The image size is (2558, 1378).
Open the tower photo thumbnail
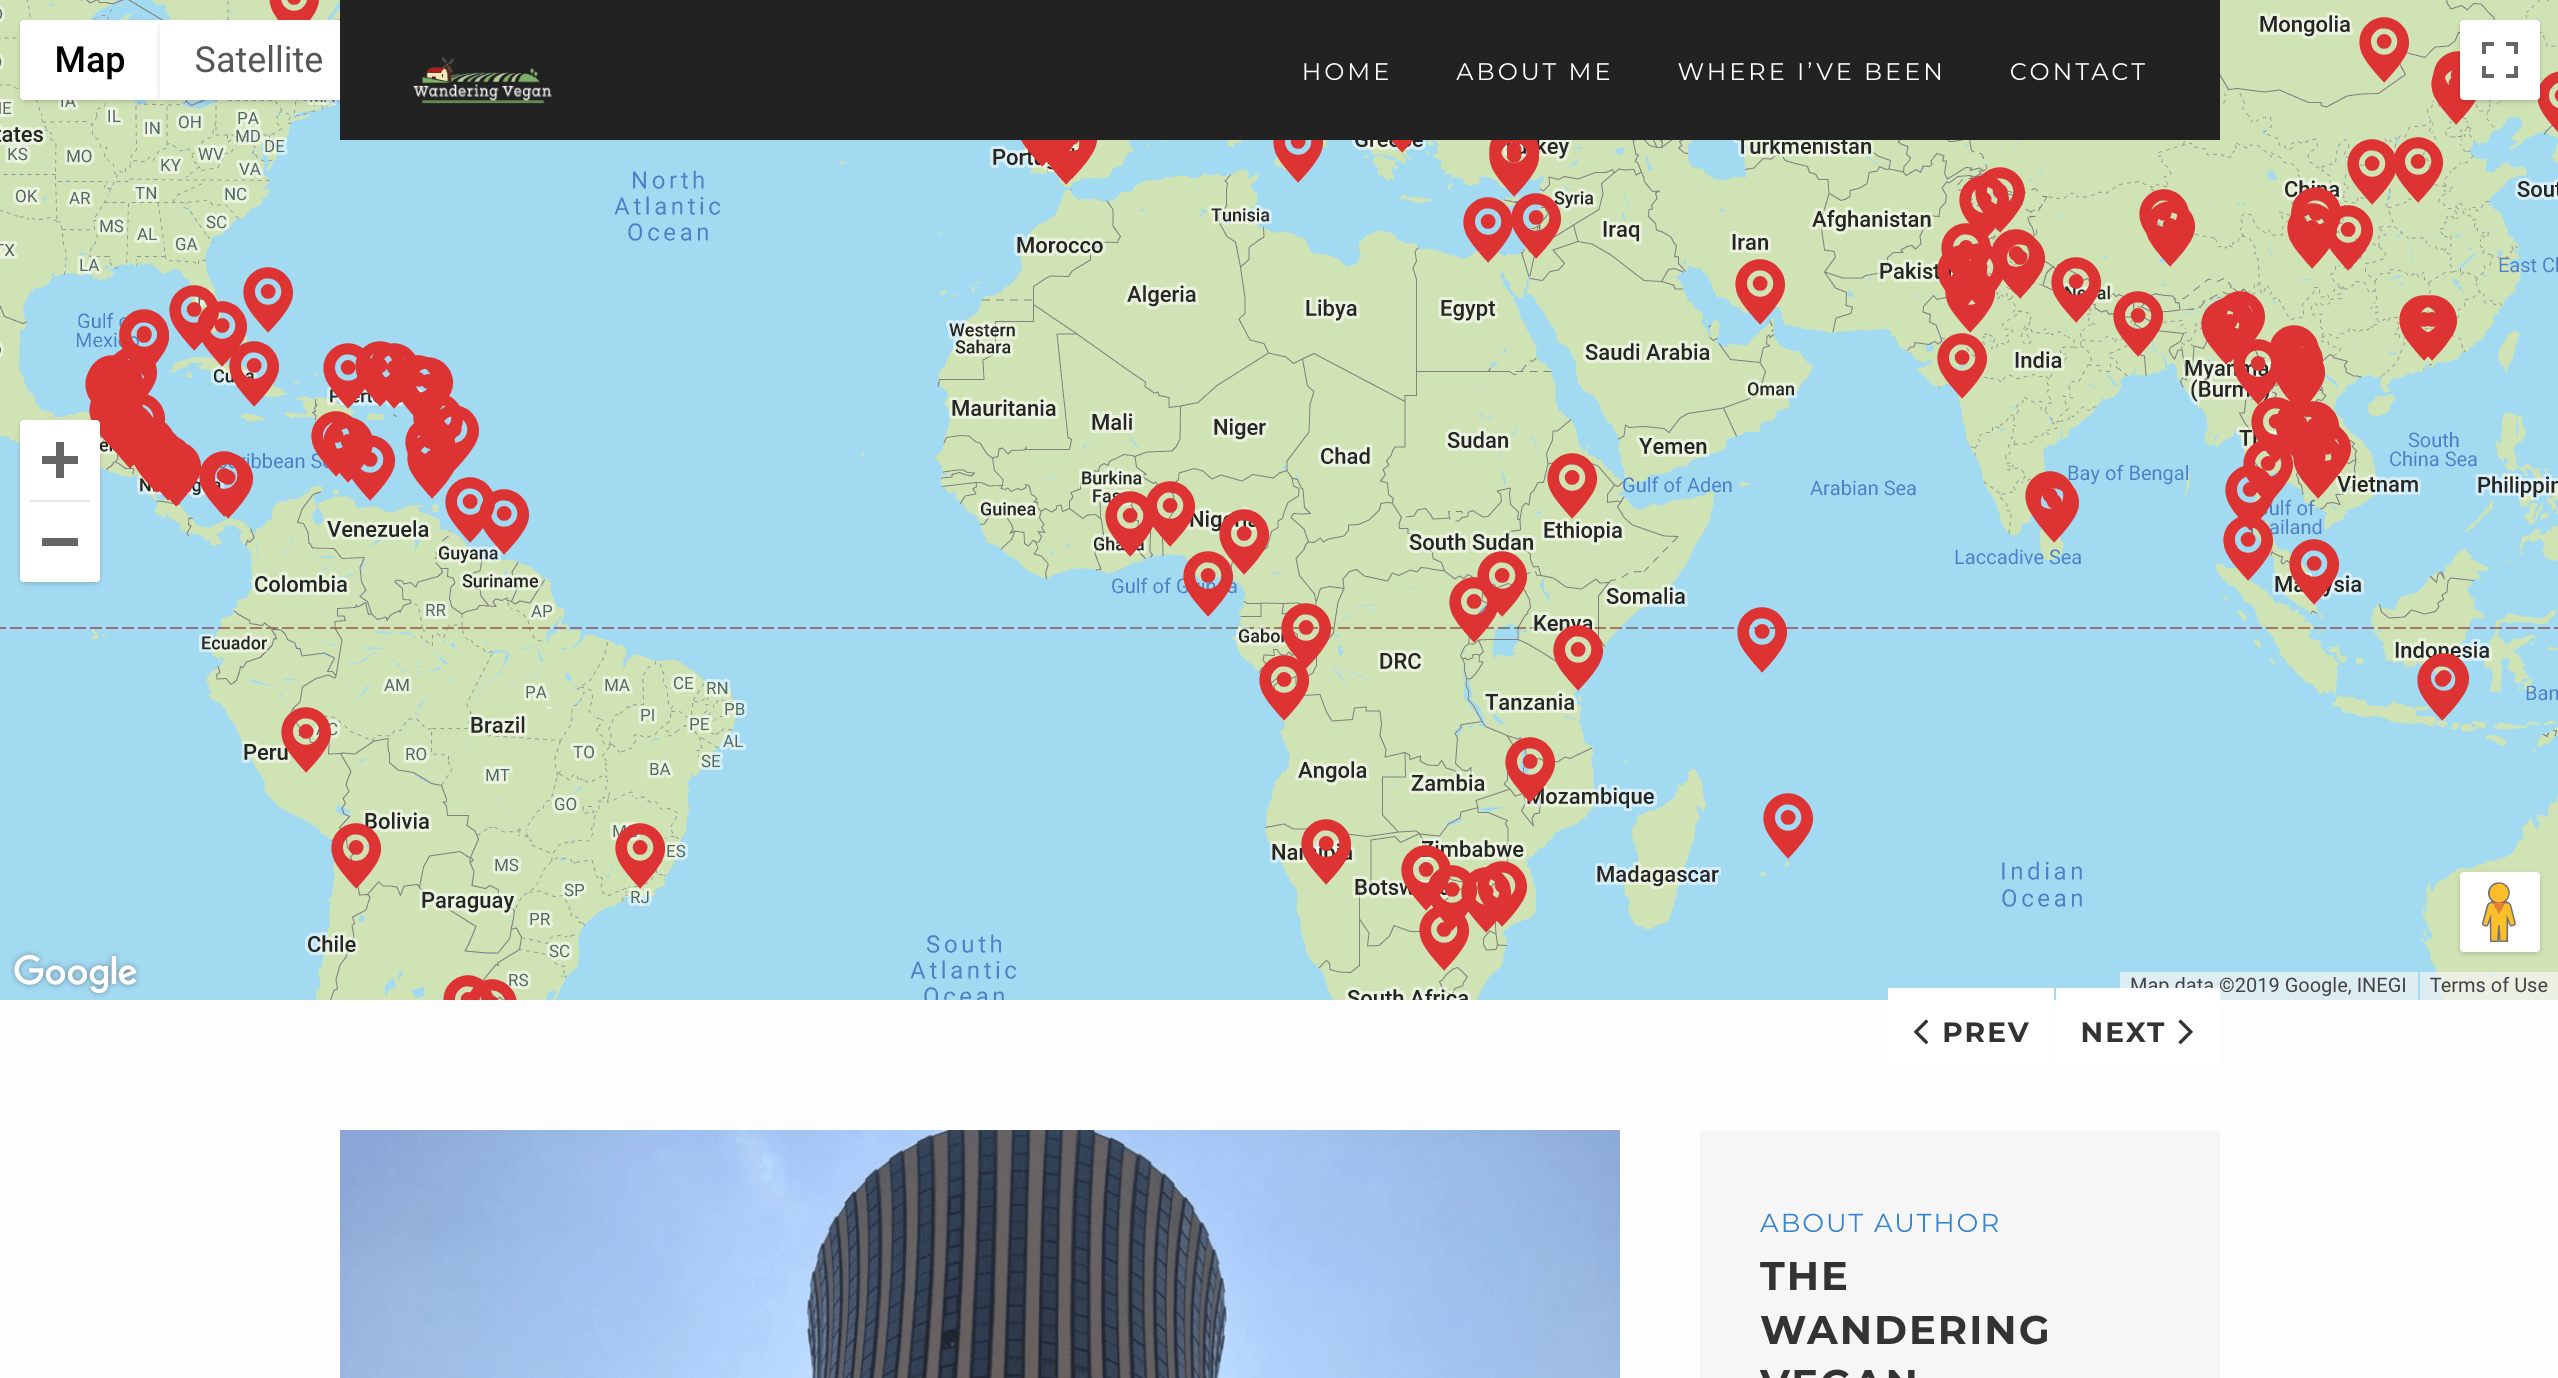tap(980, 1254)
